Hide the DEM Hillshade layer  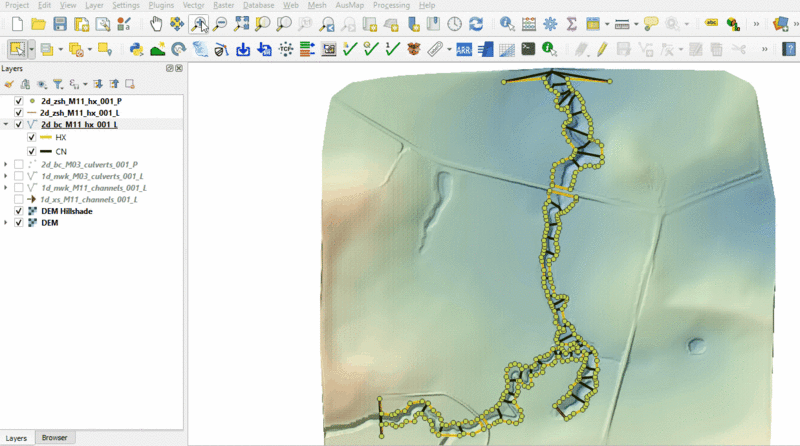(19, 211)
